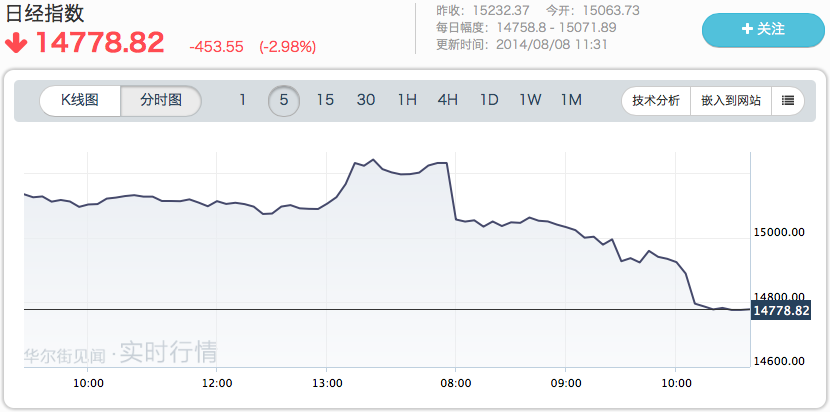Switch to 分时图 chart view
830x412 pixels.
click(x=161, y=100)
